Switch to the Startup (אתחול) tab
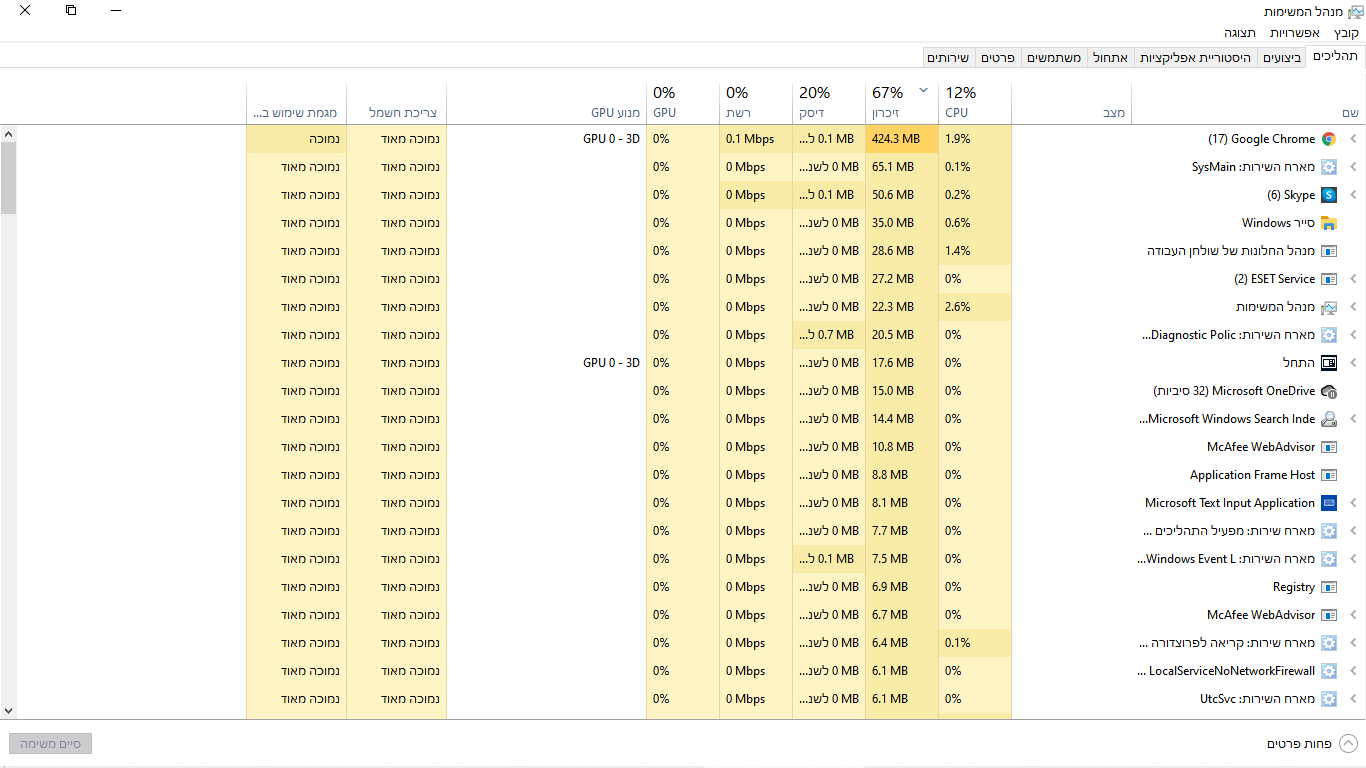Image resolution: width=1366 pixels, height=768 pixels. tap(1110, 58)
